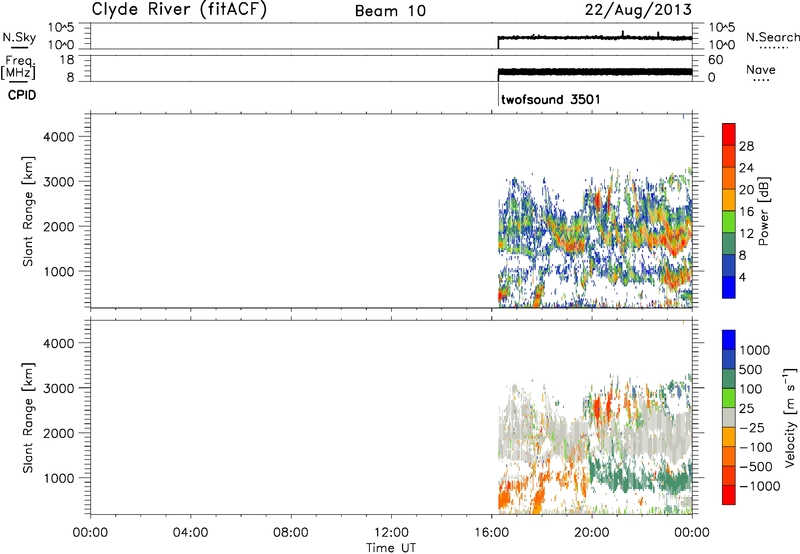Image resolution: width=800 pixels, height=554 pixels.
Task: Click the CPID start marker line near 16:00
Action: click(498, 95)
